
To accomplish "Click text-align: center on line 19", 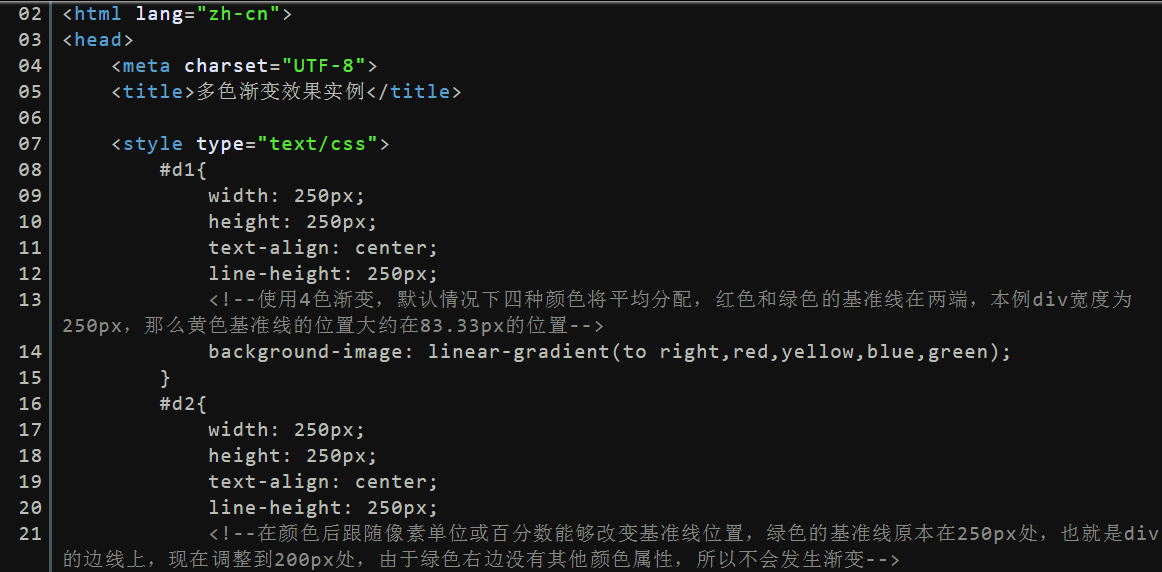I will 323,482.
